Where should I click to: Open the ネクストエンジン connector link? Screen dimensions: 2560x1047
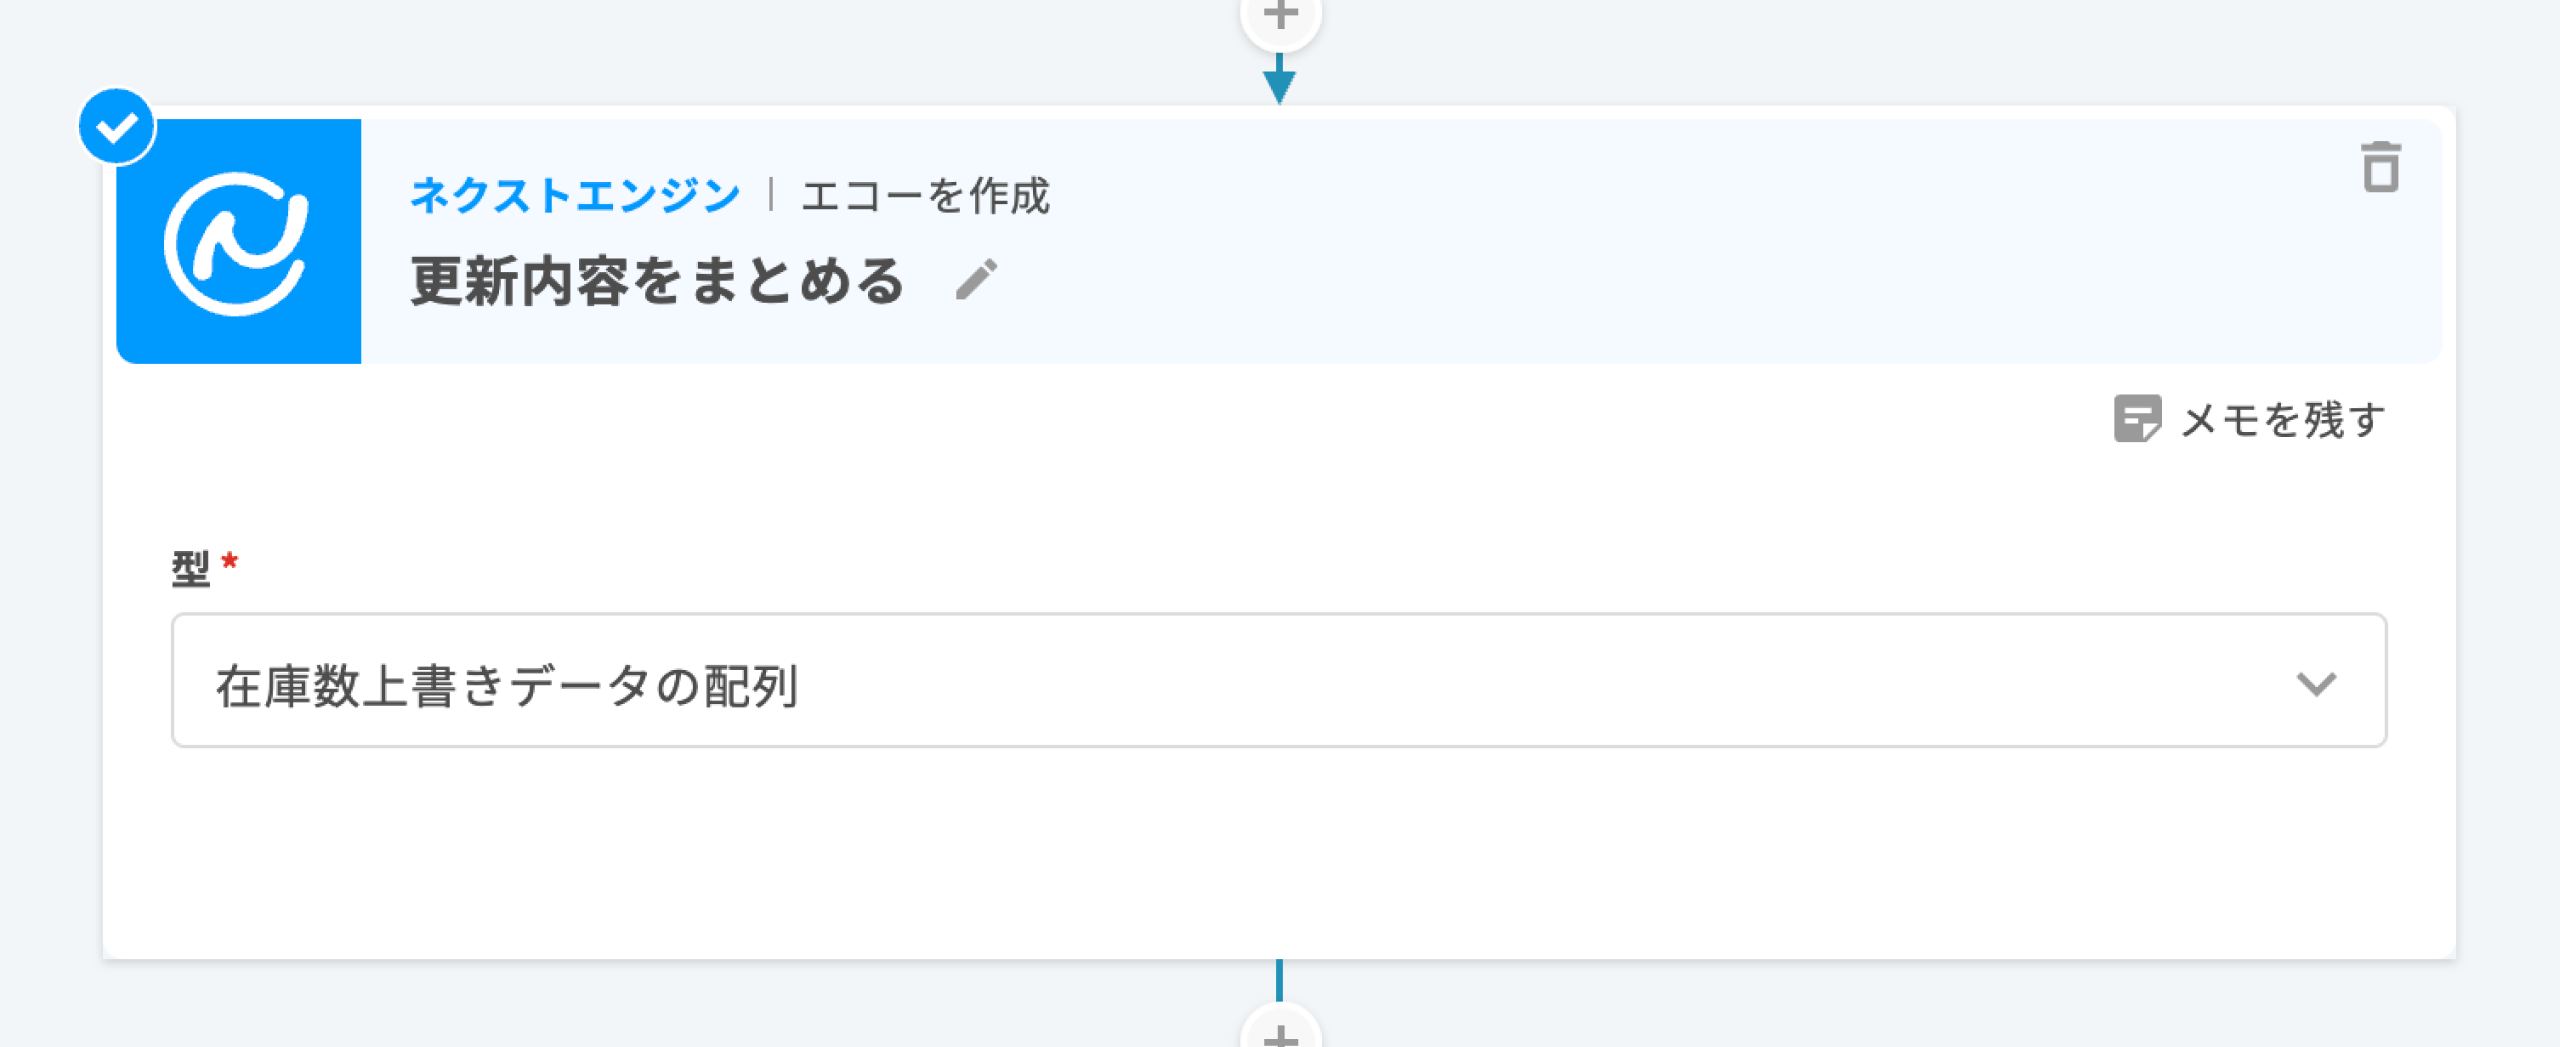point(574,195)
